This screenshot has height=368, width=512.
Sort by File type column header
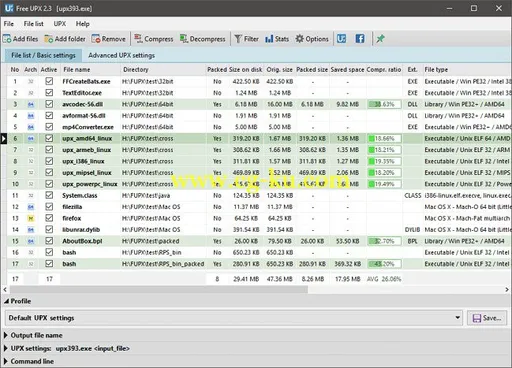(467, 70)
